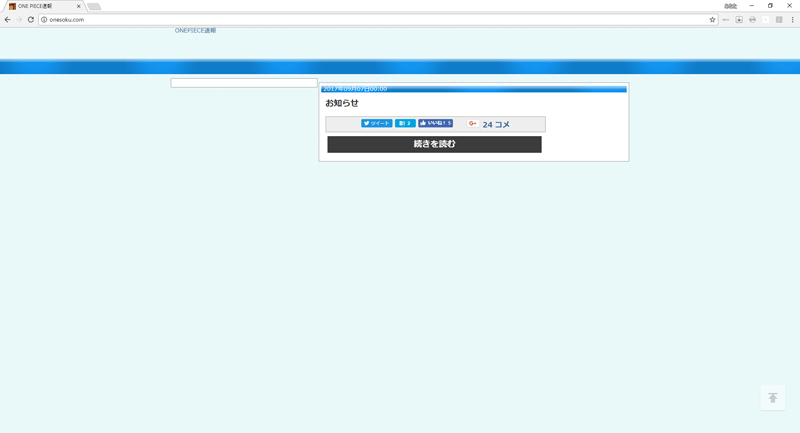Click the 続きを読む read more button
The height and width of the screenshot is (433, 800).
pos(434,144)
